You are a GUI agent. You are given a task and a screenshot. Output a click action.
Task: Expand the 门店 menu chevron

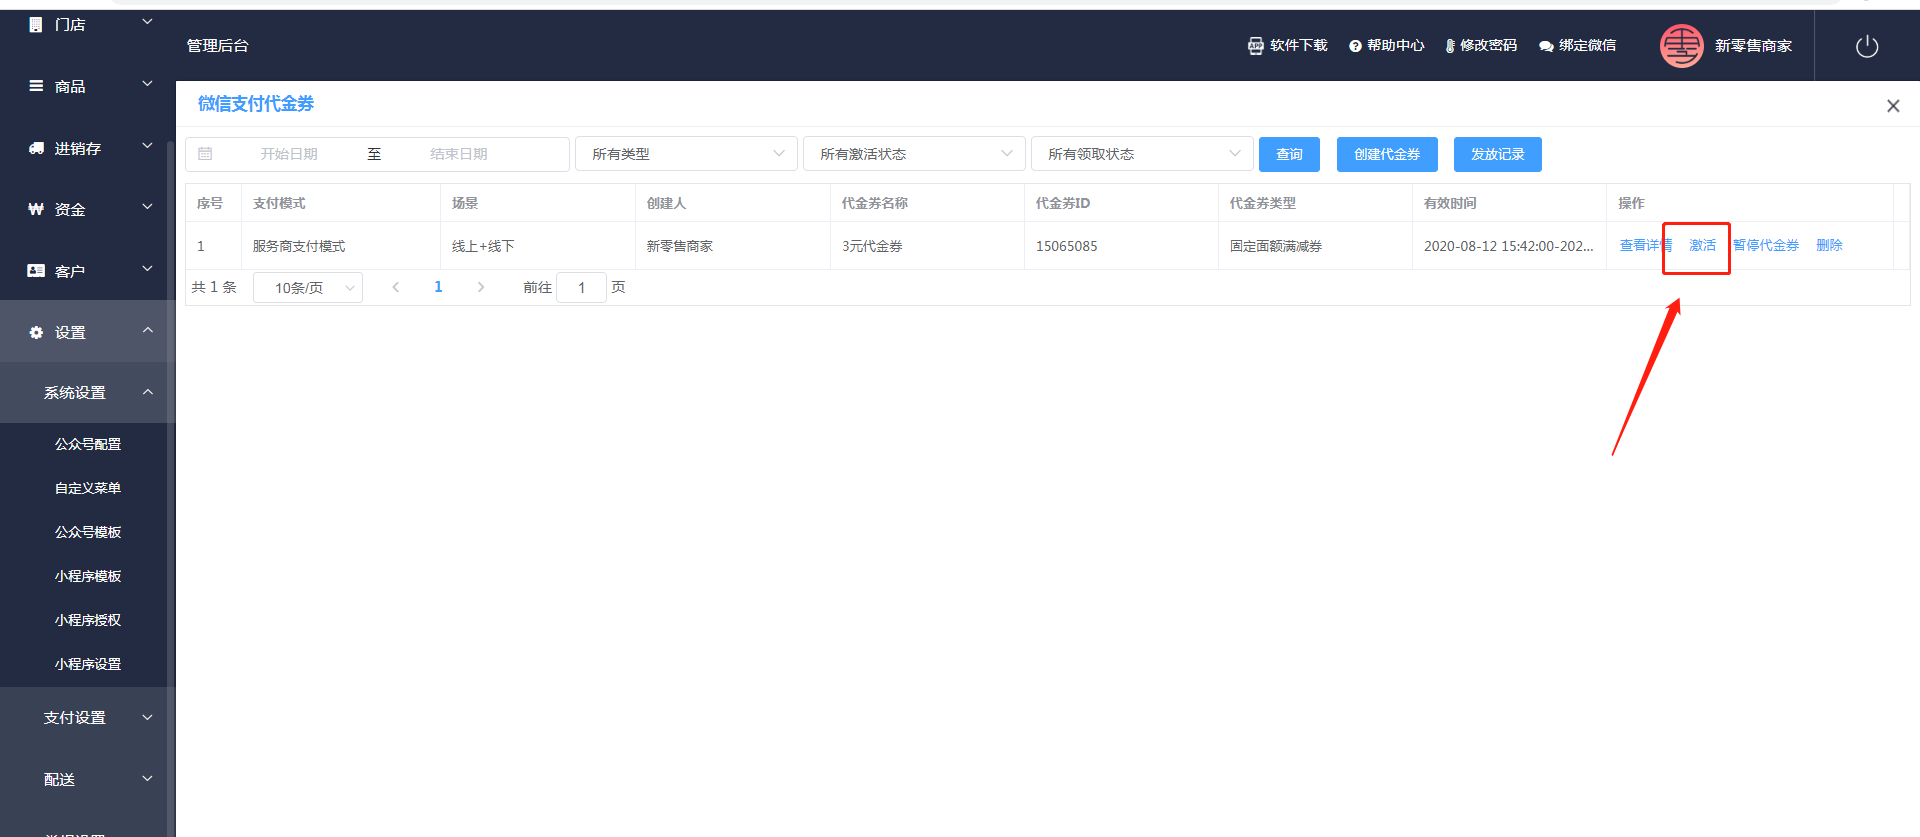tap(147, 21)
